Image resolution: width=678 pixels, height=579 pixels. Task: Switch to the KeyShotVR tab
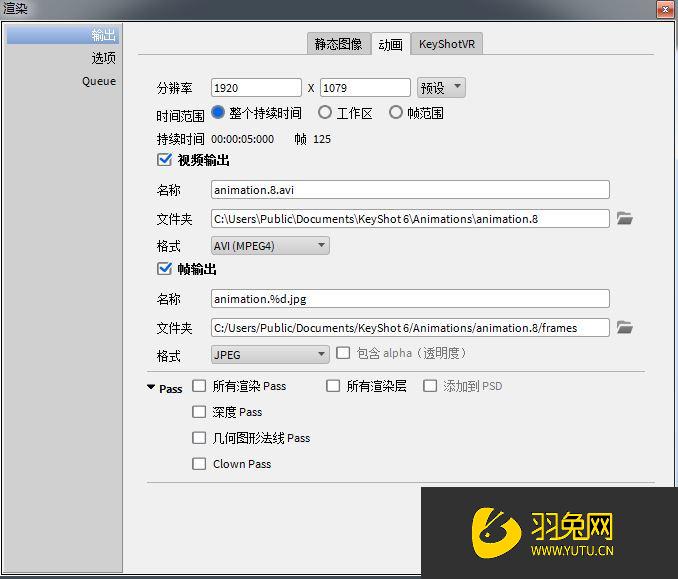pos(447,44)
